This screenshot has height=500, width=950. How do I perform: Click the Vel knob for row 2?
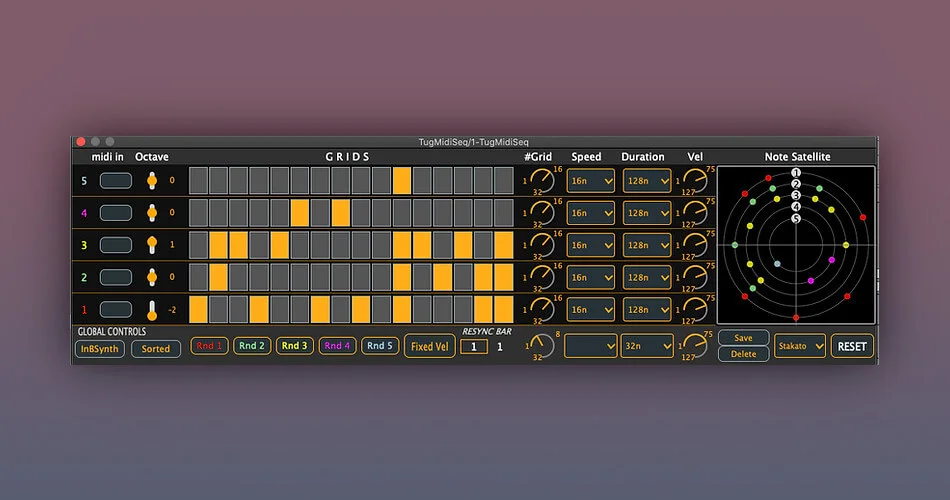(x=696, y=277)
